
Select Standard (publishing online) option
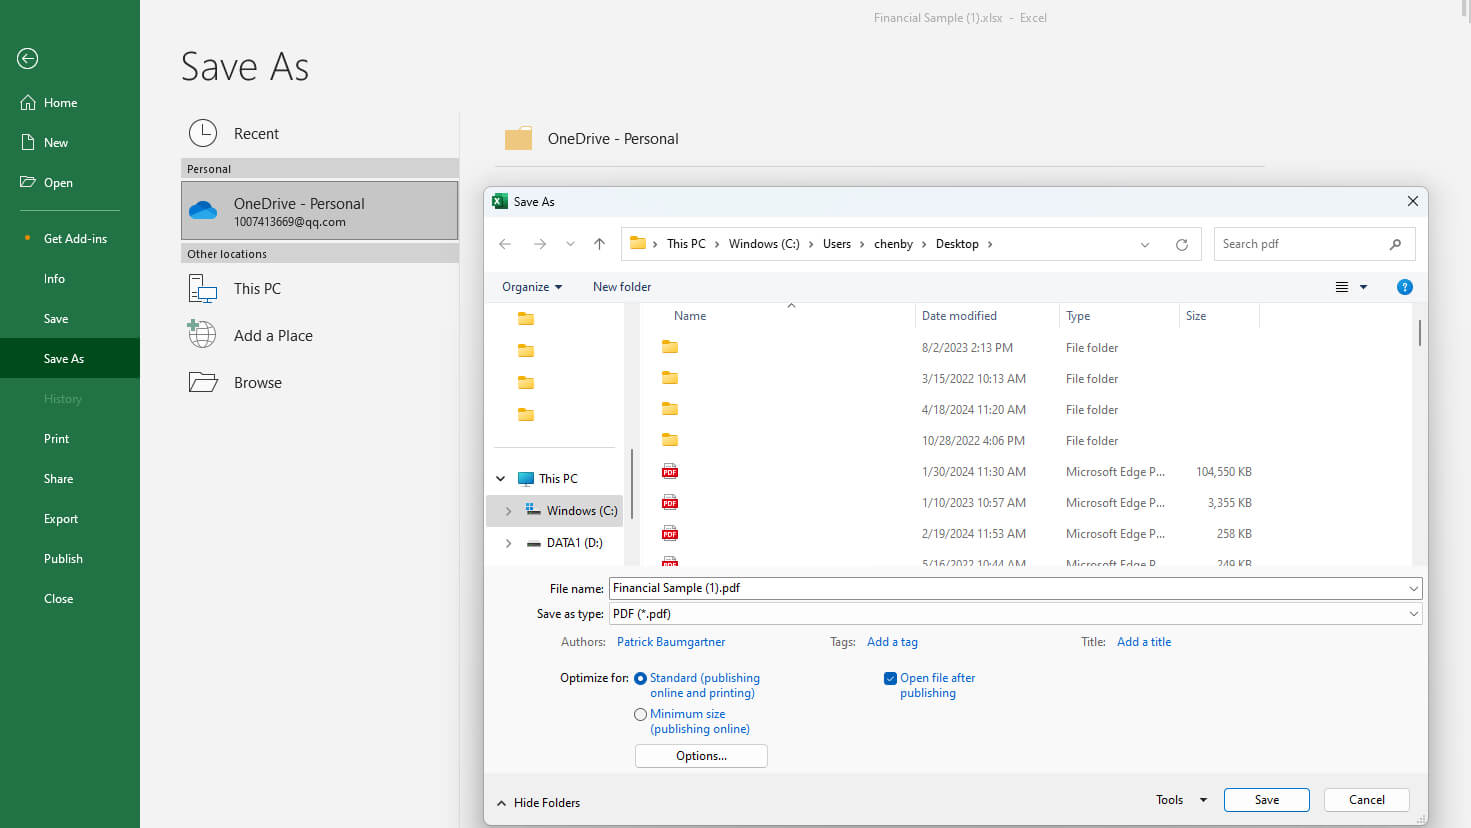[640, 678]
